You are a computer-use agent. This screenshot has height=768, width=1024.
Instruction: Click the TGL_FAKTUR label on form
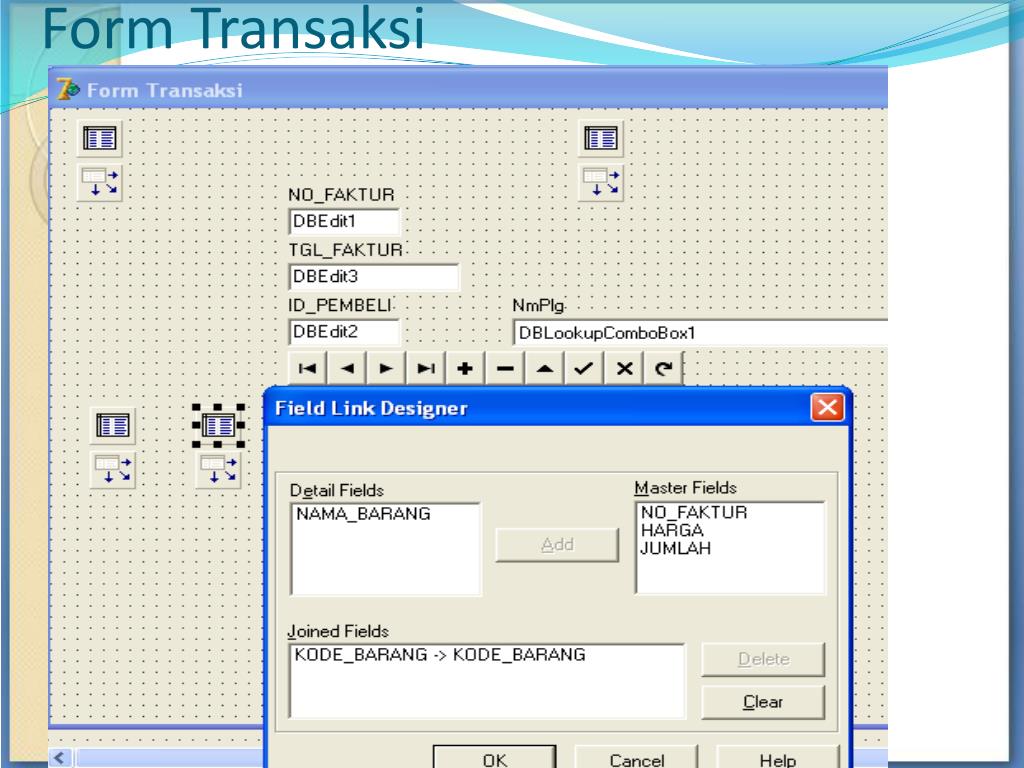click(345, 250)
